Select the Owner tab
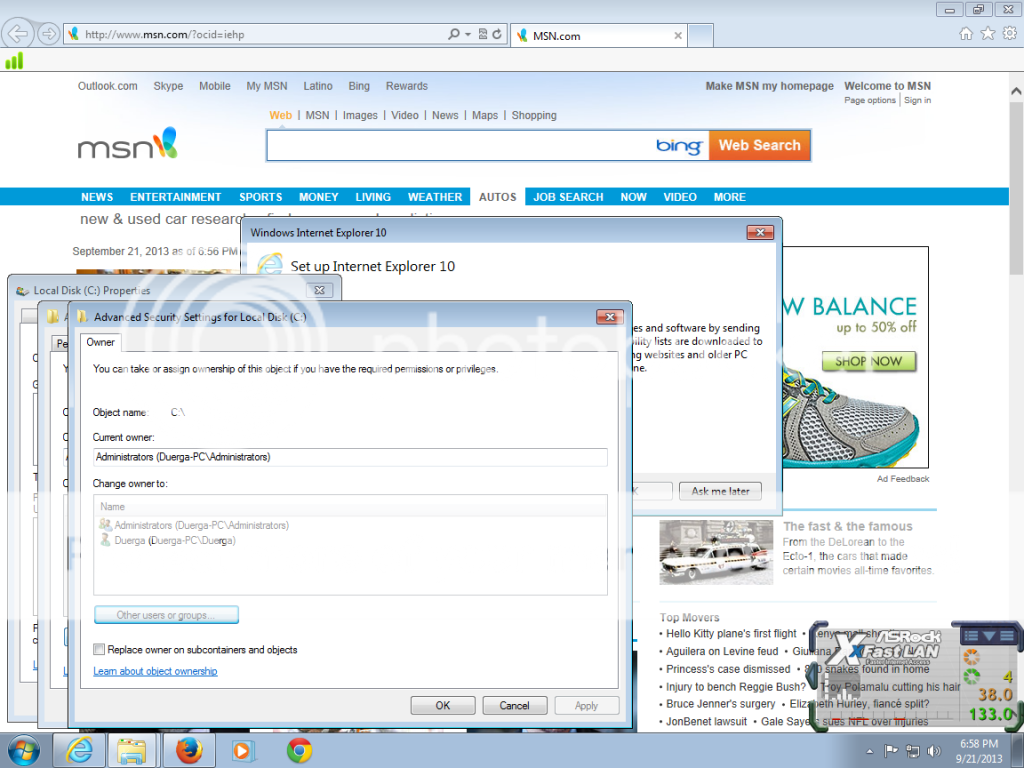The image size is (1024, 768). pyautogui.click(x=101, y=342)
